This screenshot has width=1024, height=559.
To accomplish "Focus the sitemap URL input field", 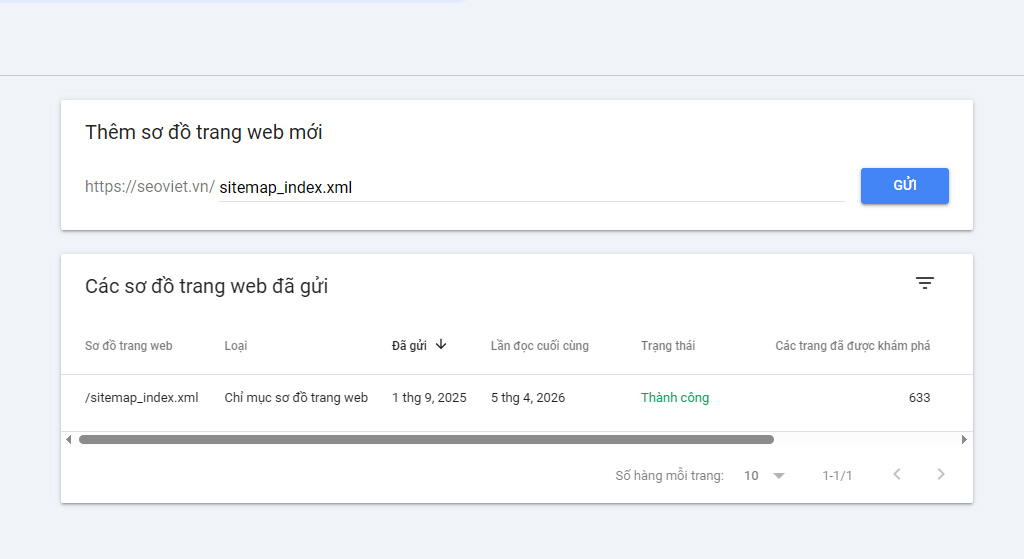I will pyautogui.click(x=530, y=187).
